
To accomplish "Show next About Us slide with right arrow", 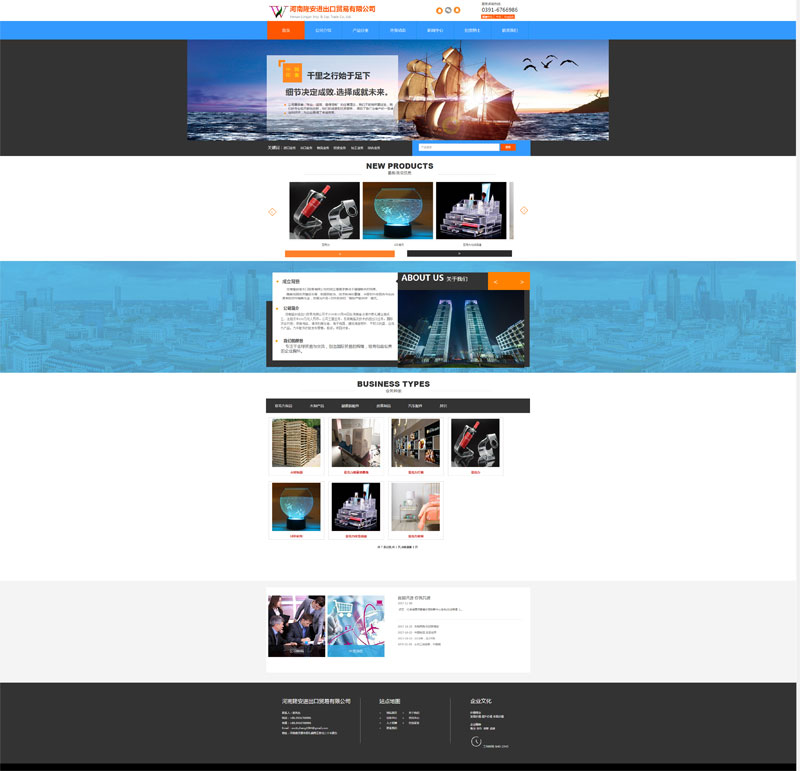I will (520, 282).
